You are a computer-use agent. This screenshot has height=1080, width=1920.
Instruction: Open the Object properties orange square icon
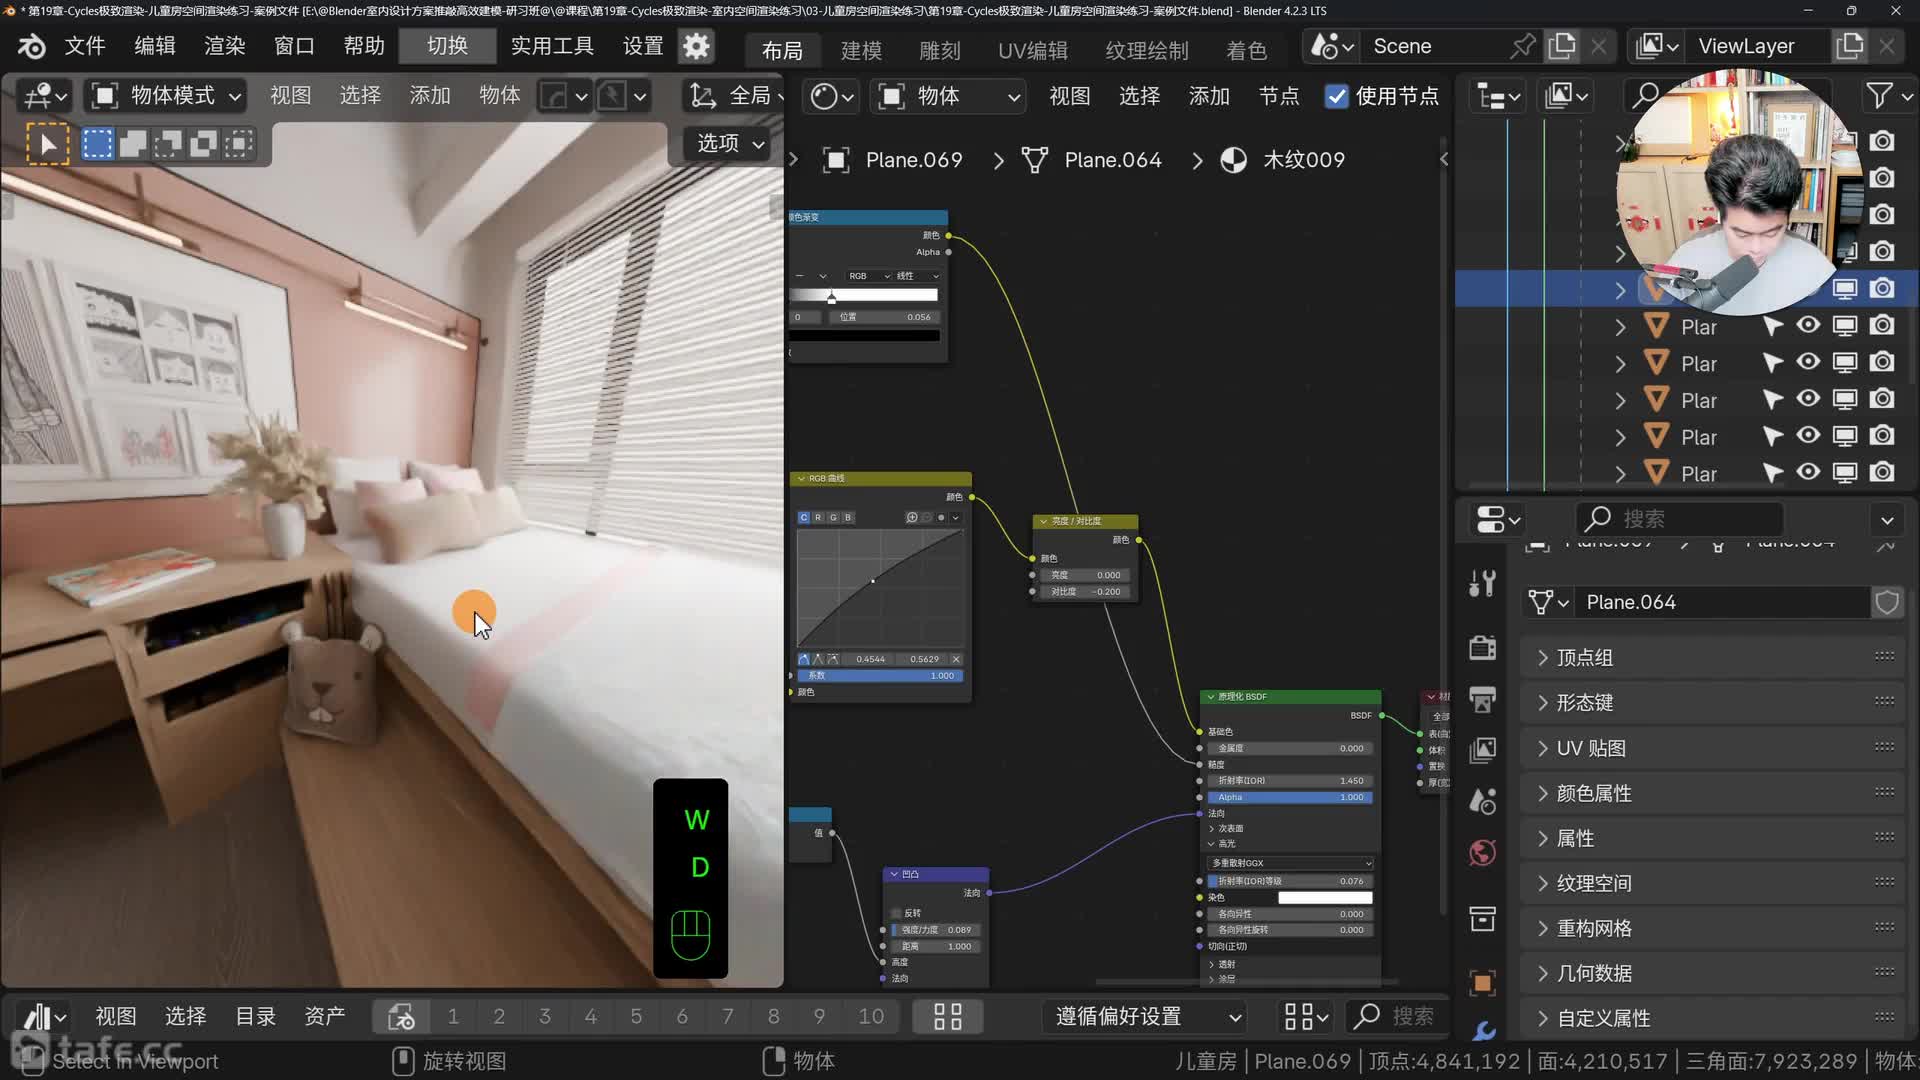point(1482,983)
